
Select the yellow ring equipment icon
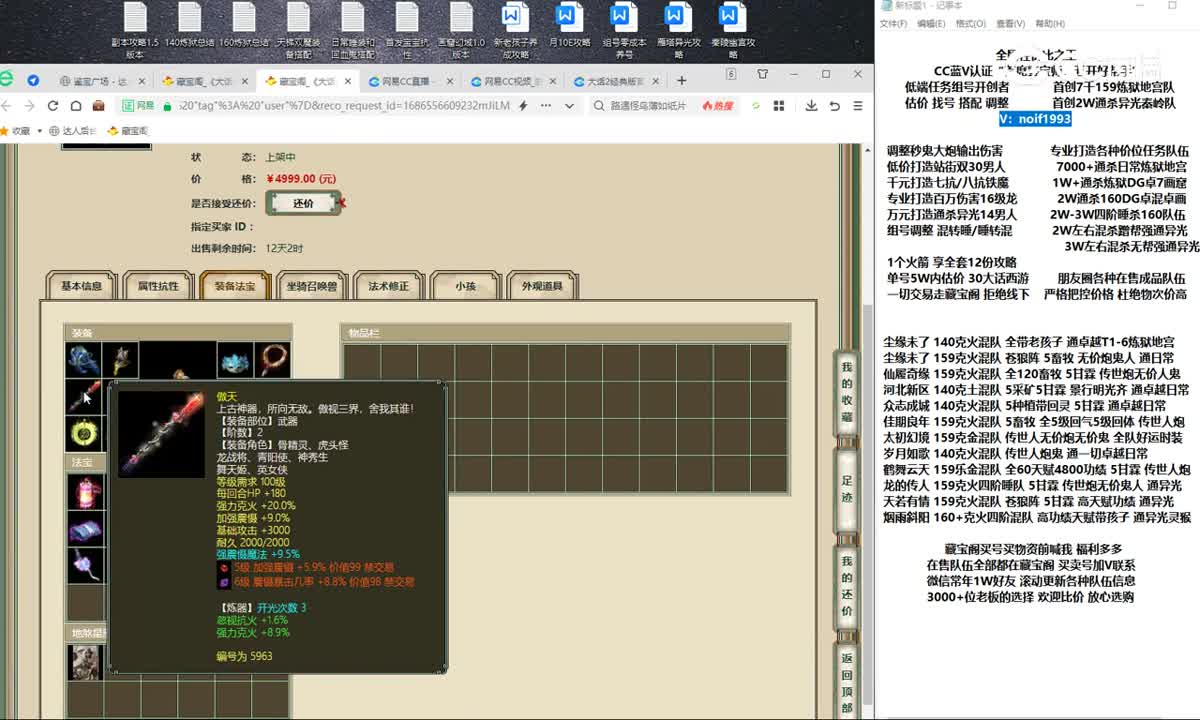coord(84,433)
